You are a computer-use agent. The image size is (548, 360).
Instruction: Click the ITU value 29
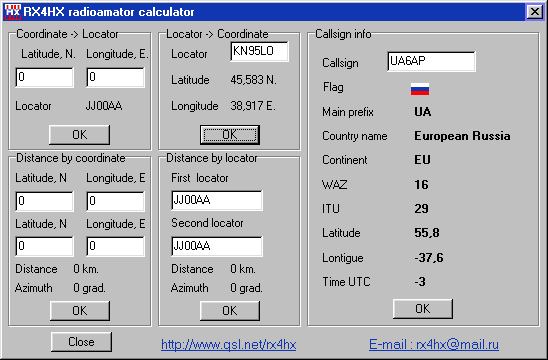(421, 209)
